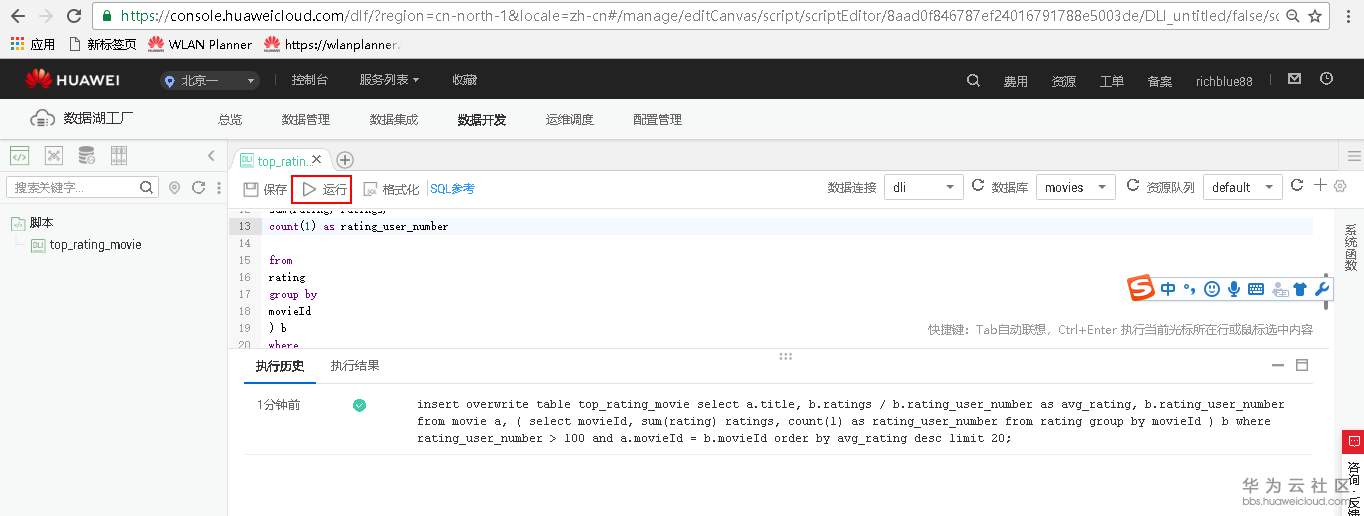Viewport: 1364px width, 516px height.
Task: Open the 北京一 region dropdown
Action: [x=209, y=81]
